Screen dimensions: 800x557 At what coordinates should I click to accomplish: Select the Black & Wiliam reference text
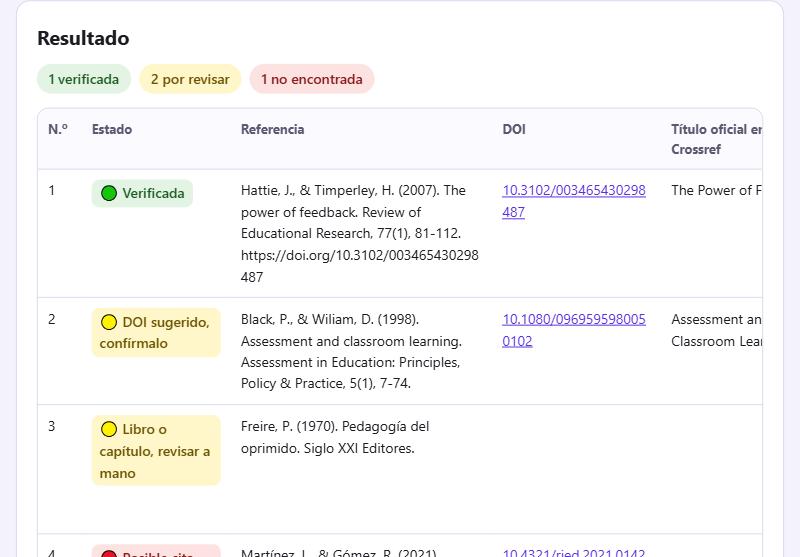point(352,351)
